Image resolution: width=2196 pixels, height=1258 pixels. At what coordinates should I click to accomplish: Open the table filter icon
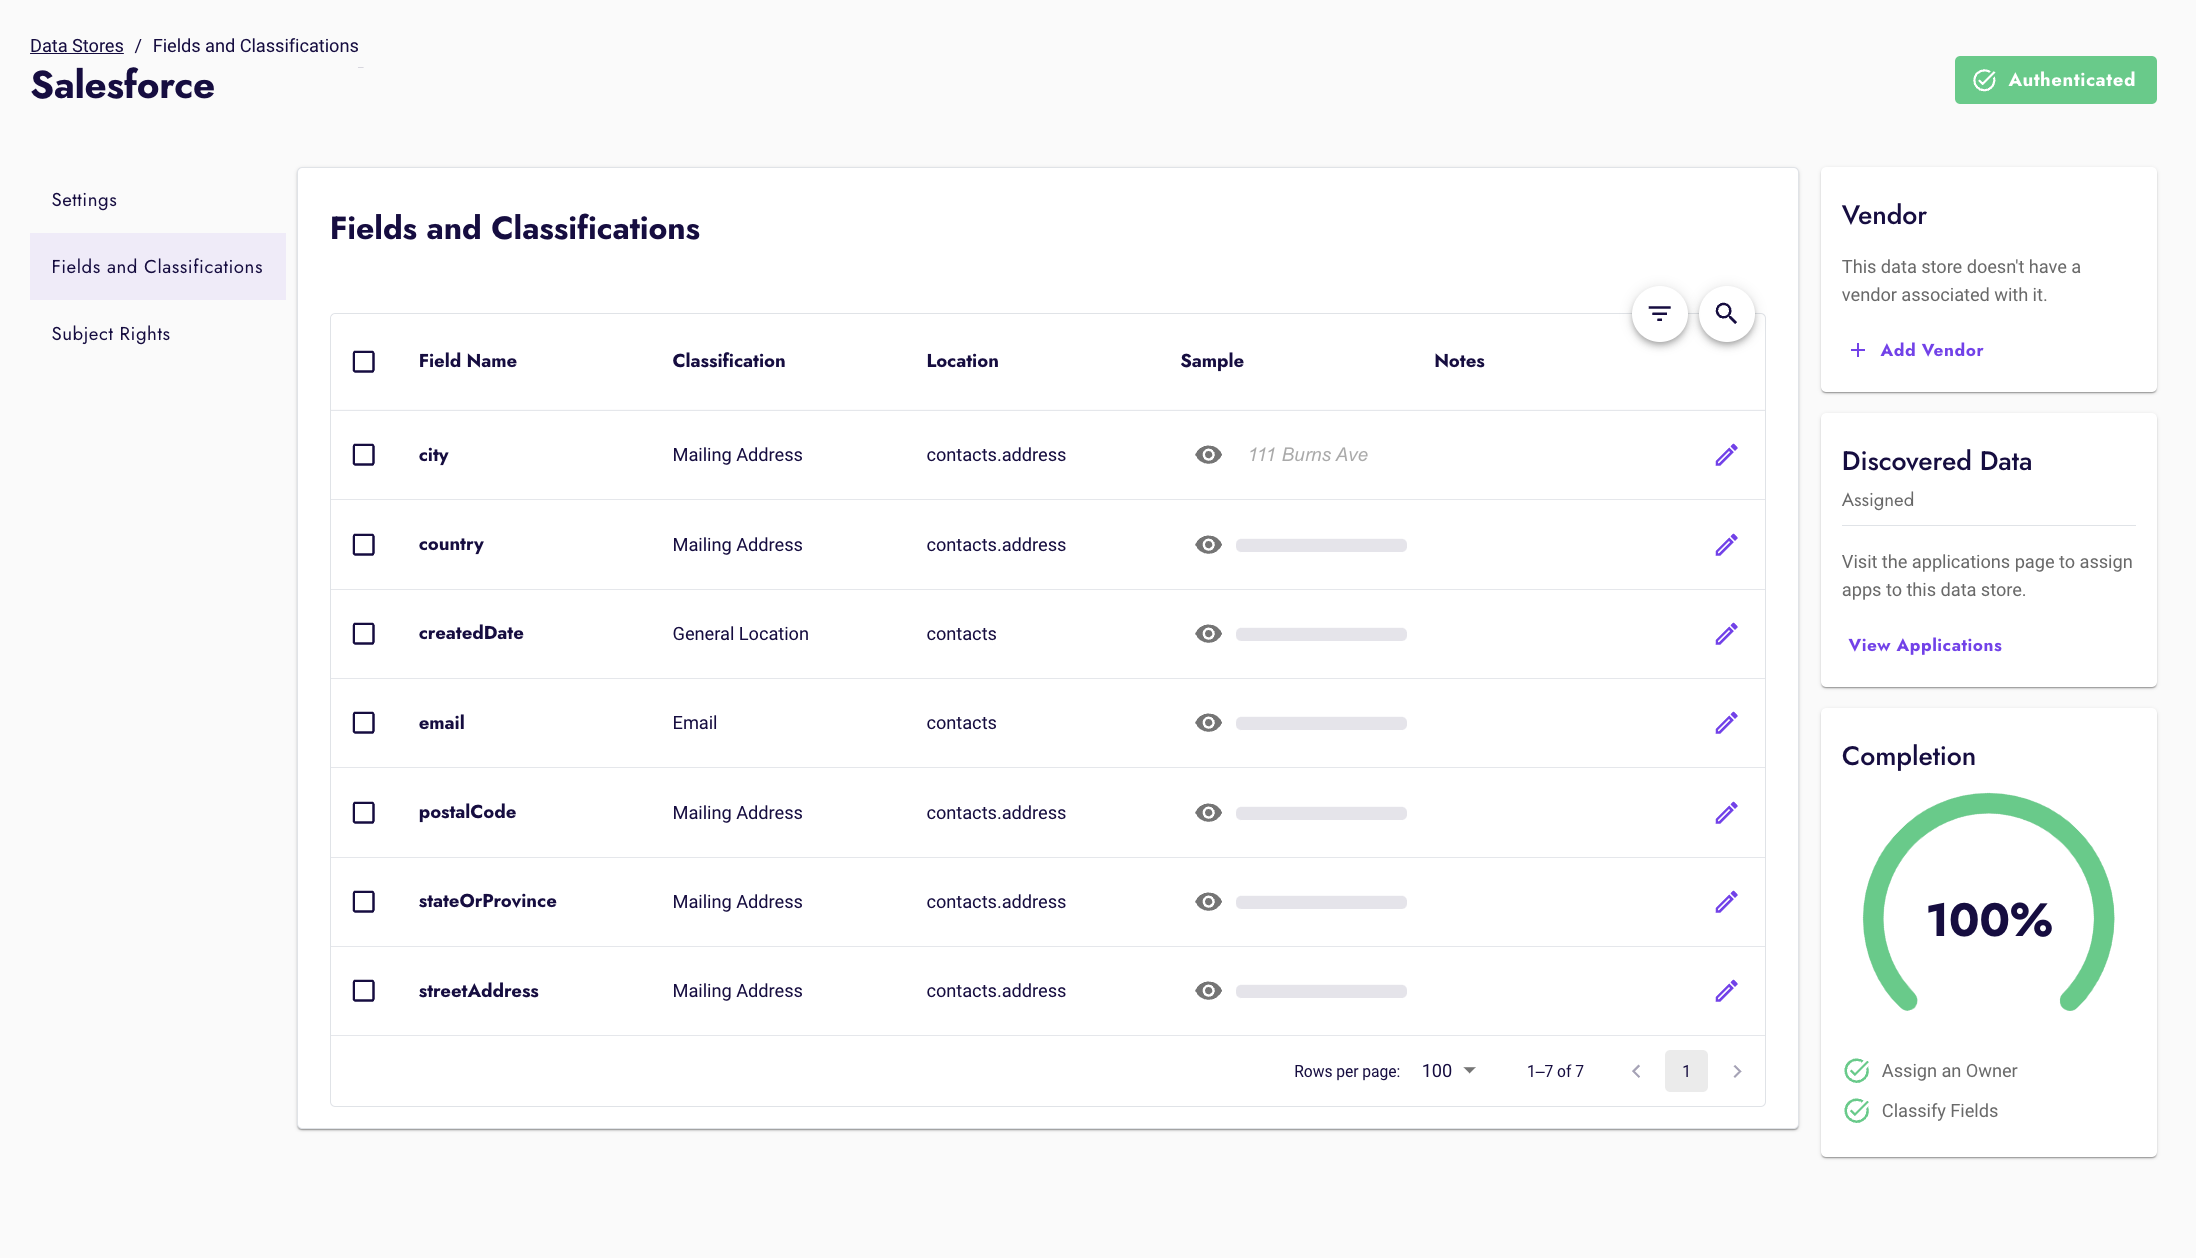click(x=1659, y=314)
